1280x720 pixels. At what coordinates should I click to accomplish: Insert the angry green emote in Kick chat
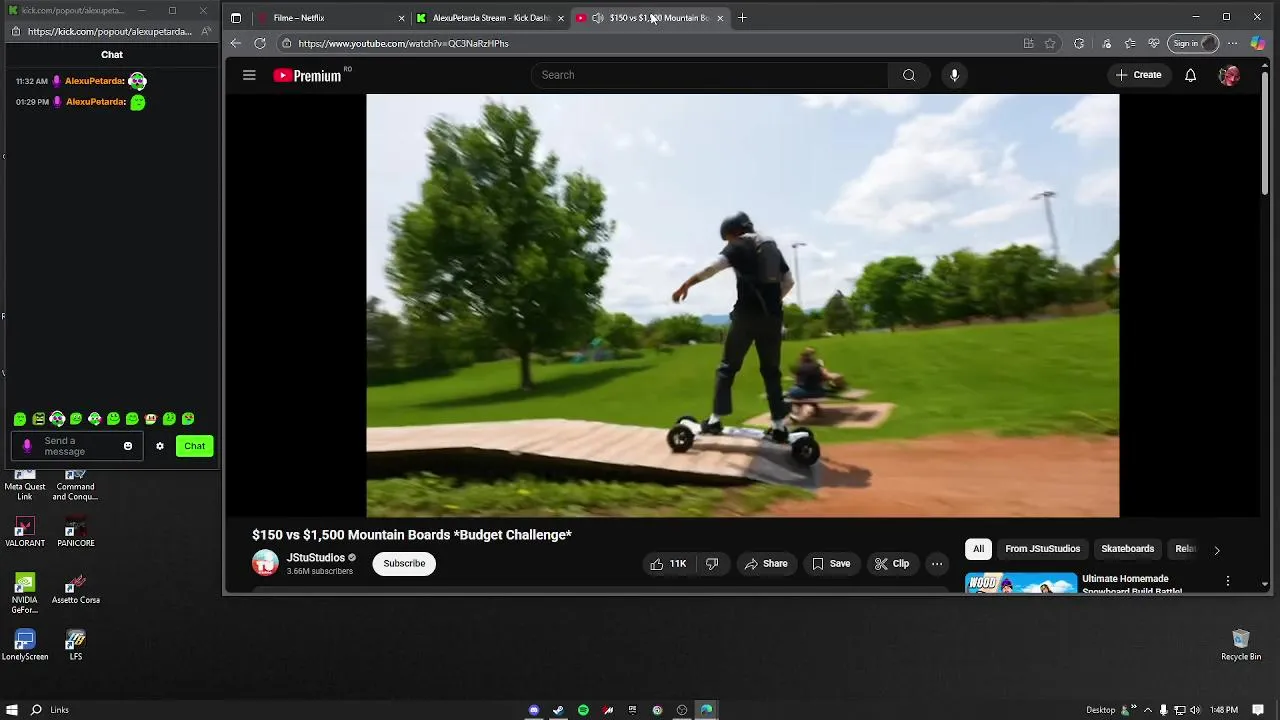click(39, 419)
